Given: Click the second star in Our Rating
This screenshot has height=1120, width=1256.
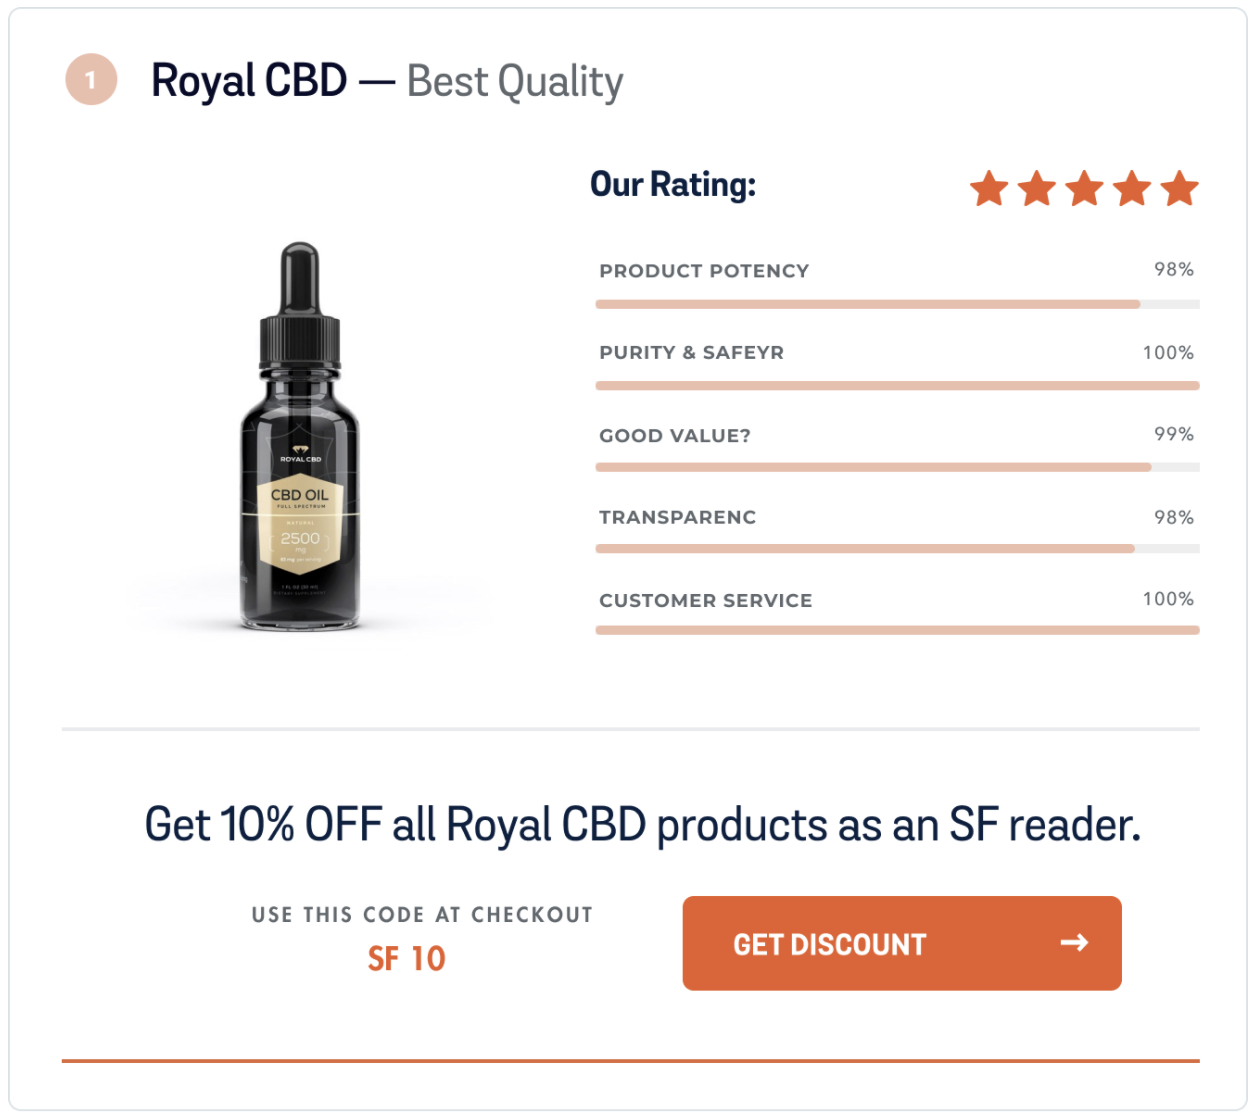Looking at the screenshot, I should coord(1037,188).
